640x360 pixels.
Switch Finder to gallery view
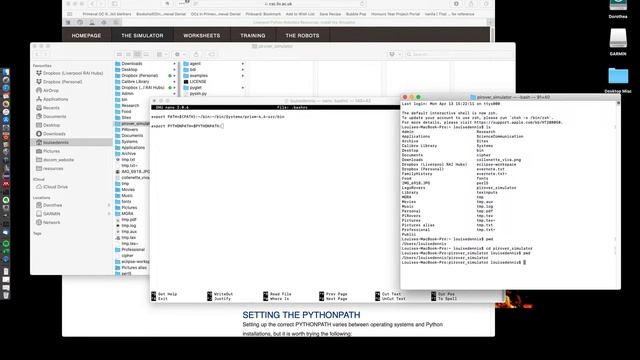coord(146,54)
